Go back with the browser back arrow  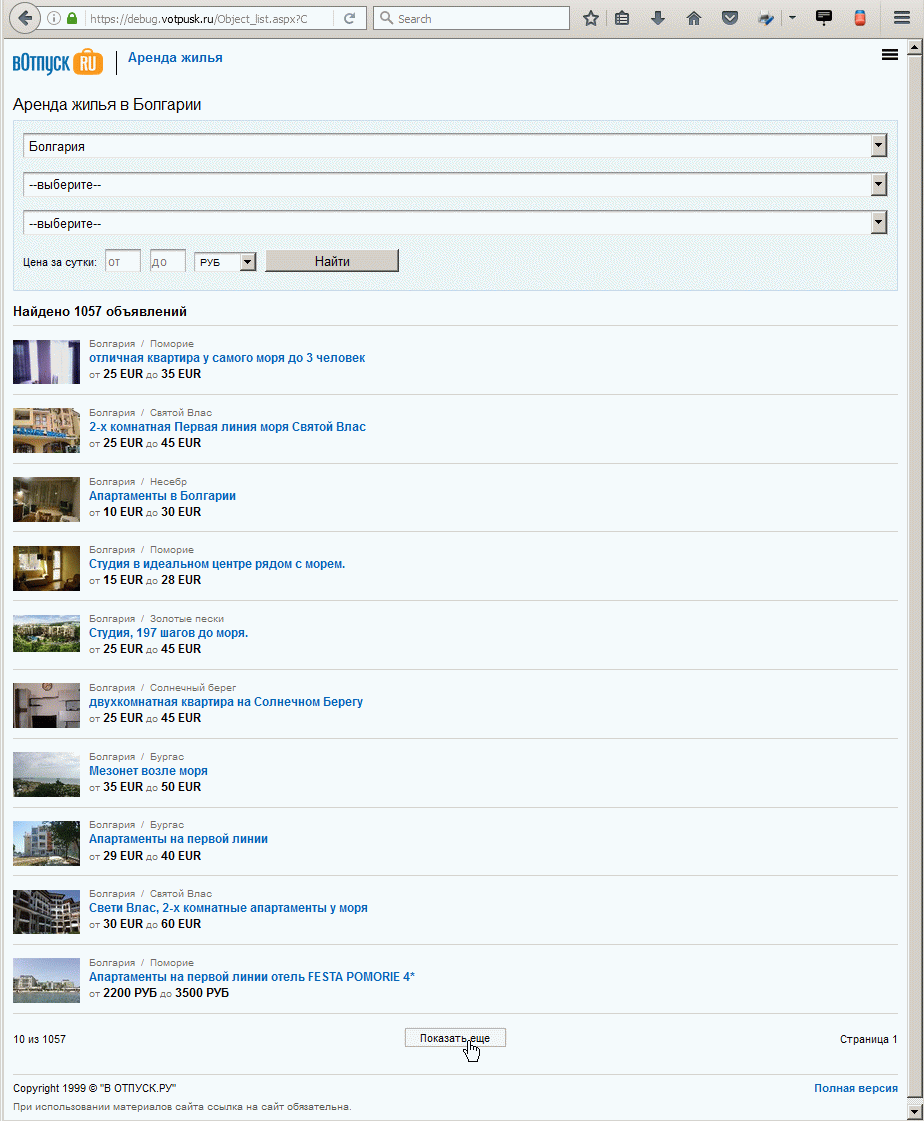coord(24,19)
